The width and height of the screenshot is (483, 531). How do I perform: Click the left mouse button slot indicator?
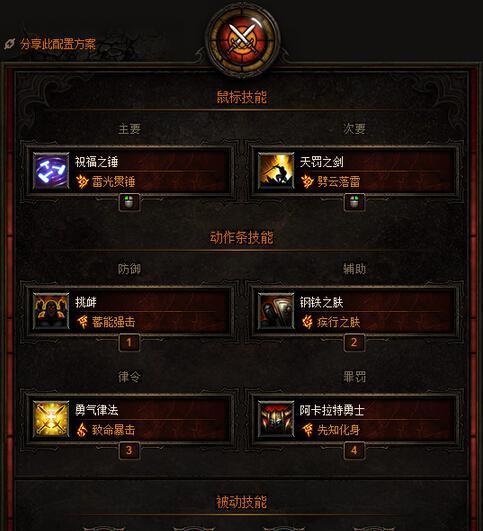[129, 203]
